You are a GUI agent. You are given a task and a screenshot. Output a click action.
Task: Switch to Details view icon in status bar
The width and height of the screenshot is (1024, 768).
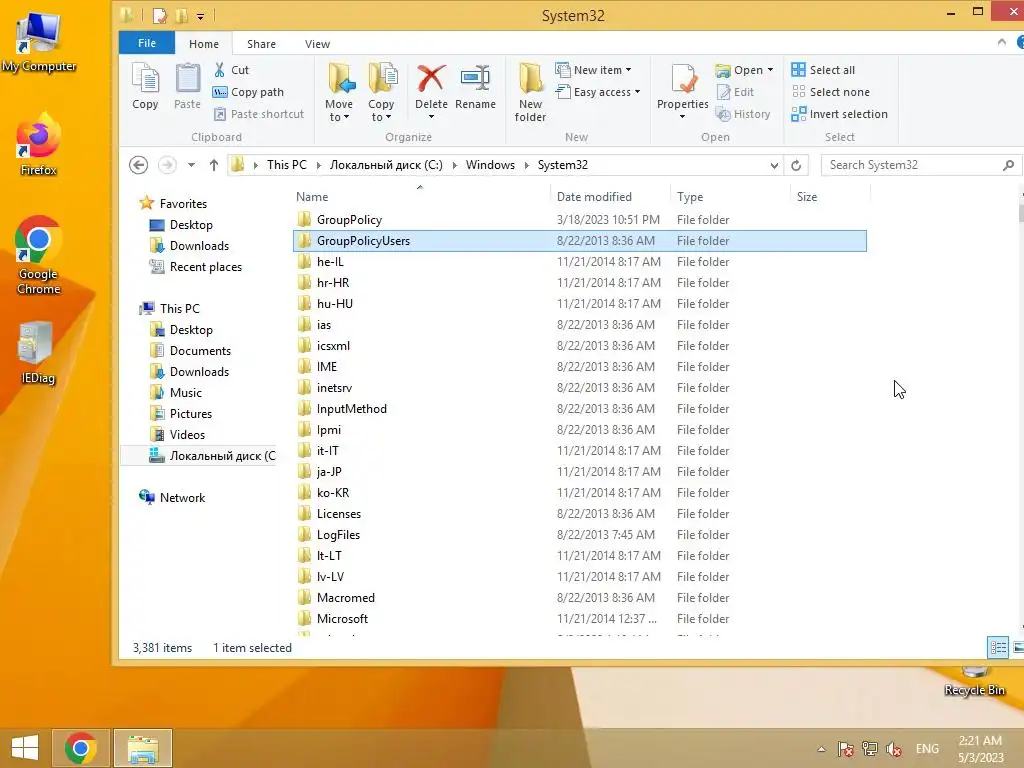(x=999, y=647)
